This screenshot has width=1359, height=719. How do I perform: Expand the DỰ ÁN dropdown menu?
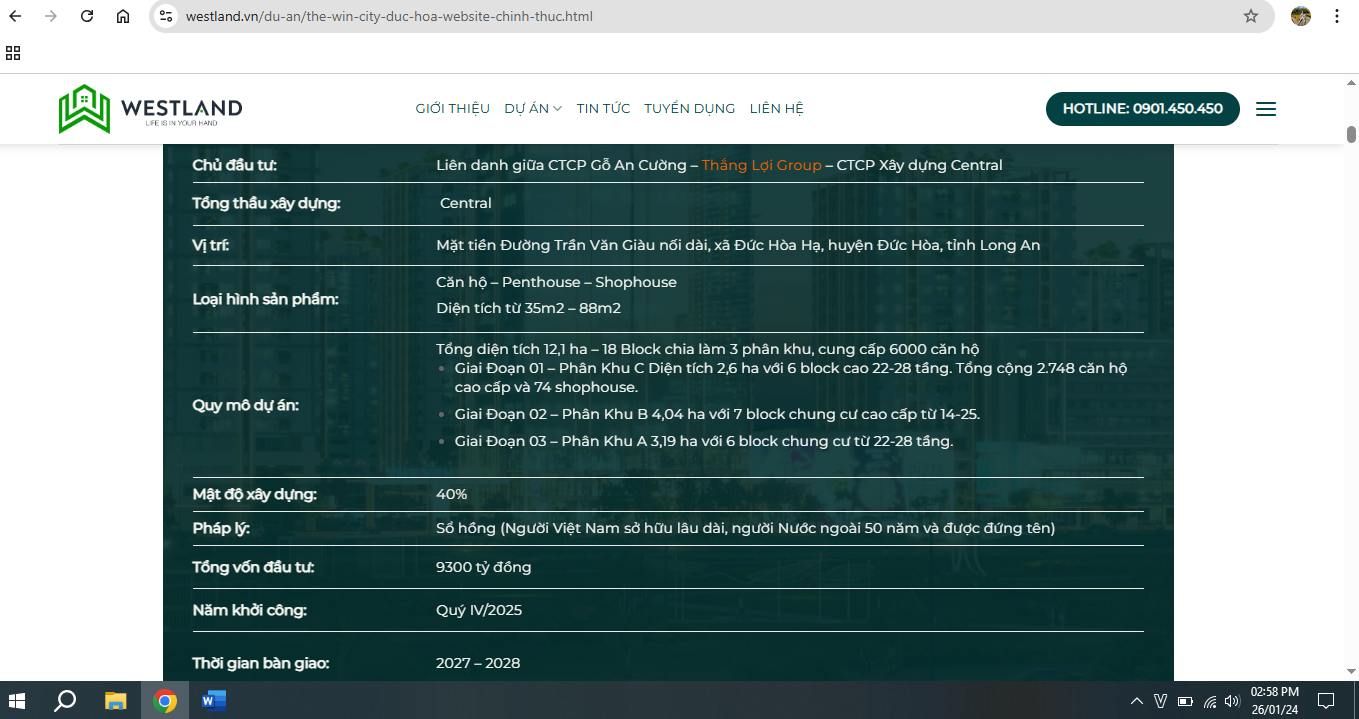[532, 109]
